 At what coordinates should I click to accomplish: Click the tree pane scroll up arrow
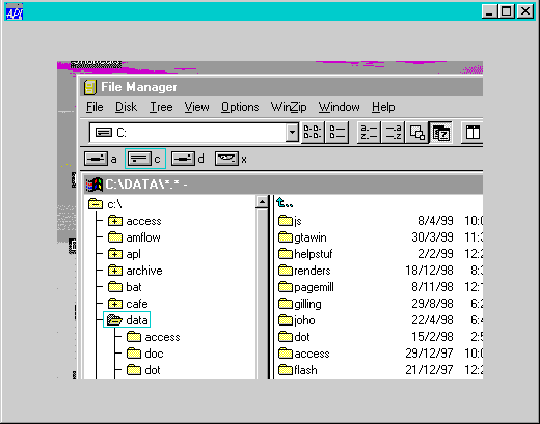pyautogui.click(x=262, y=201)
